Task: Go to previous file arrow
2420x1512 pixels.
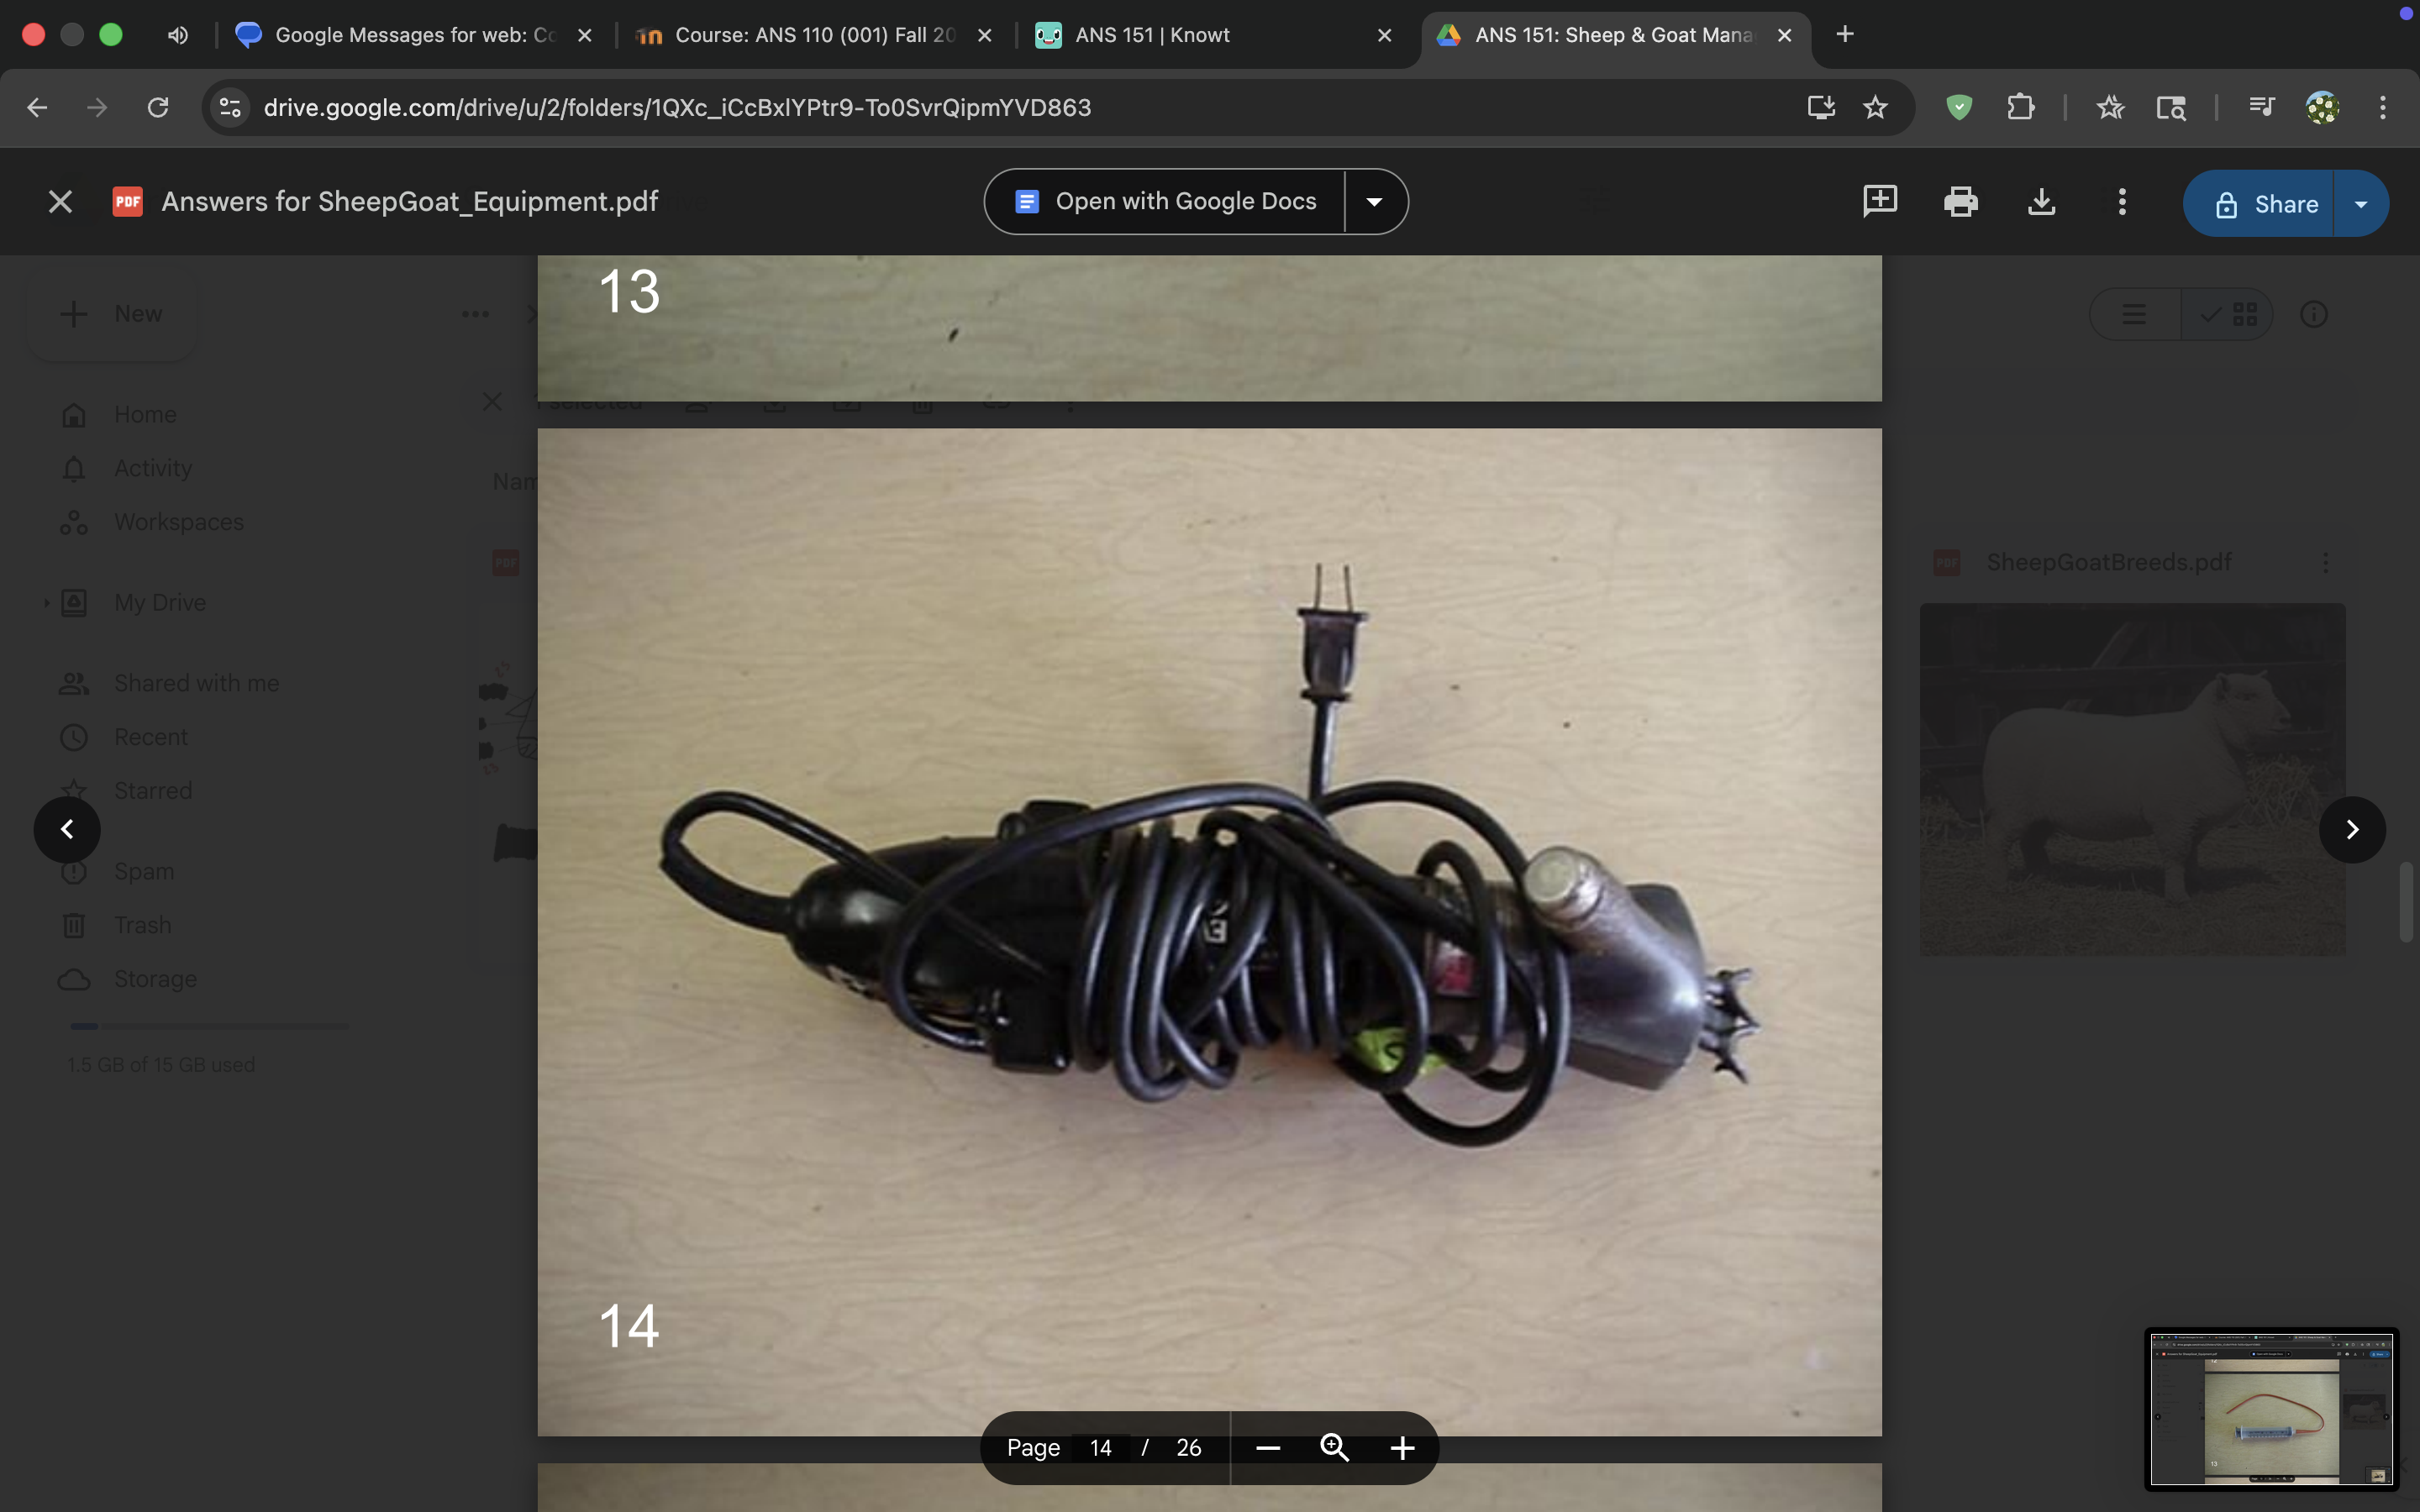Action: coord(67,829)
